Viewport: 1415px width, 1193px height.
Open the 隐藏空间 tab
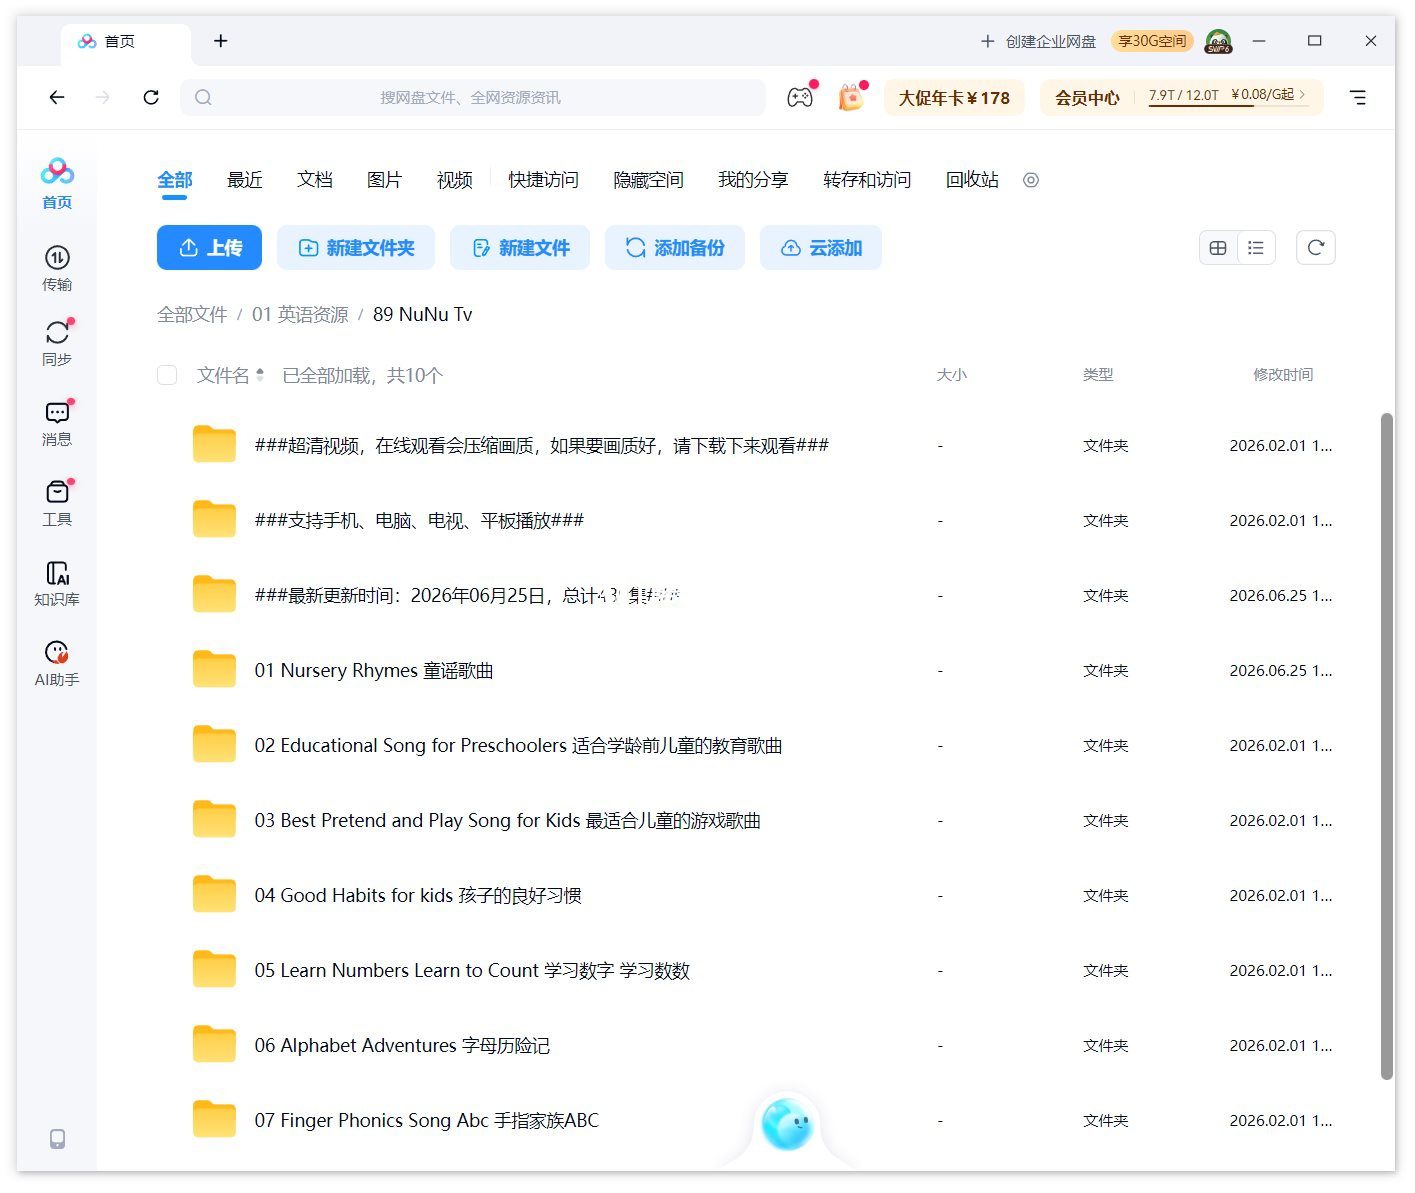(648, 180)
